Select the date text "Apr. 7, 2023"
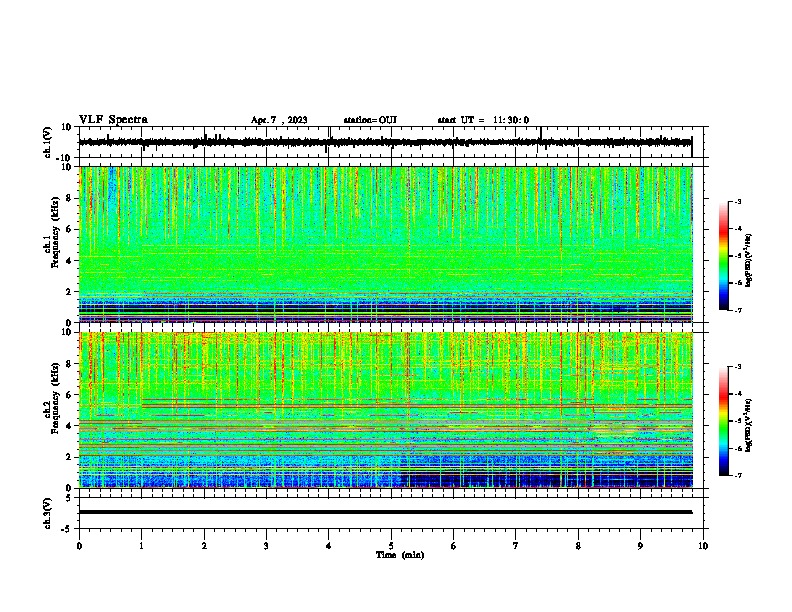The height and width of the screenshot is (612, 792). pos(279,120)
